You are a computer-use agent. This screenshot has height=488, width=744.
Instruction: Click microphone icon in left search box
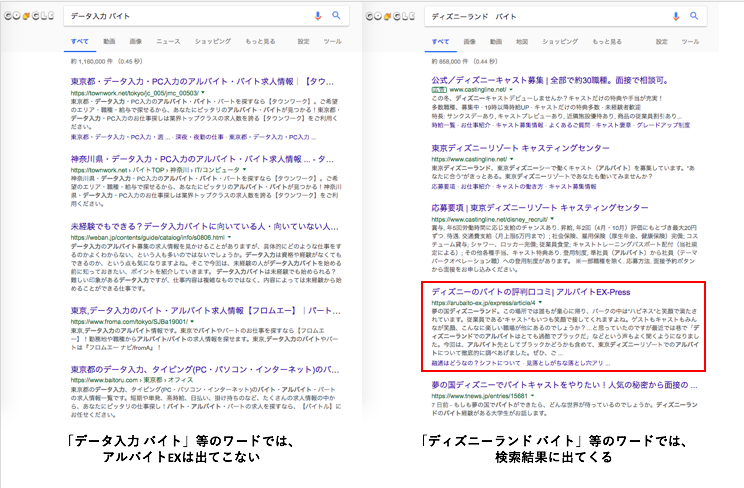[317, 16]
